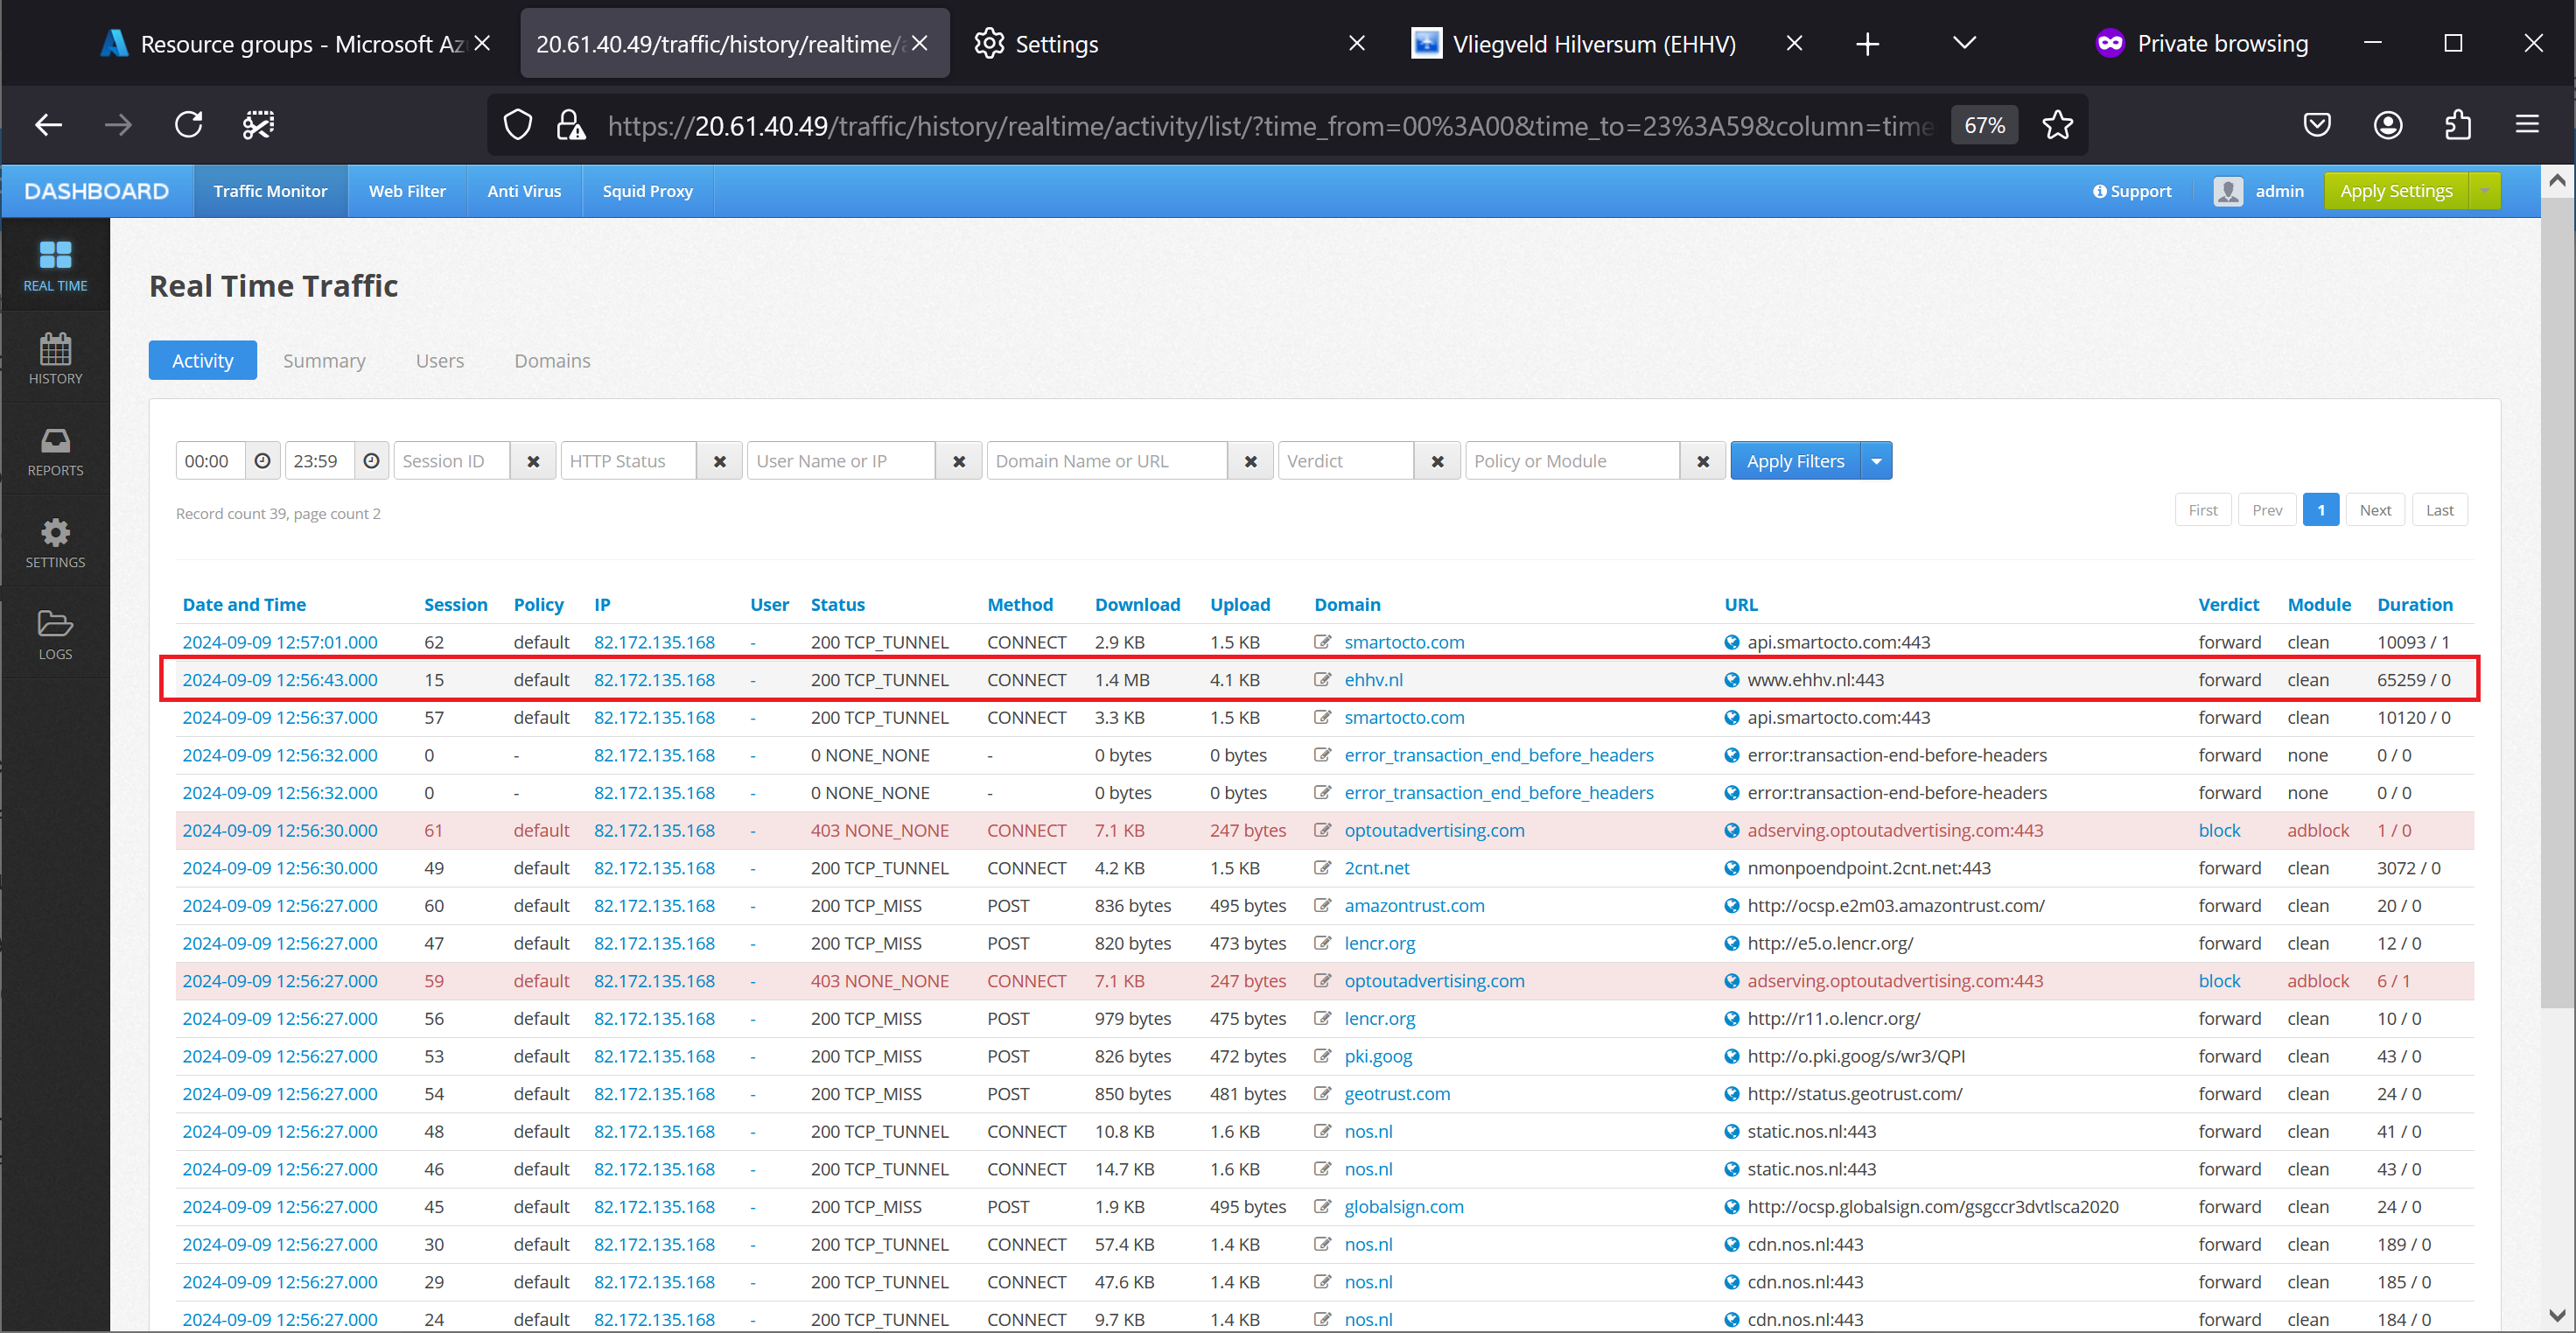
Task: Clear the Session ID filter toggle
Action: 532,462
